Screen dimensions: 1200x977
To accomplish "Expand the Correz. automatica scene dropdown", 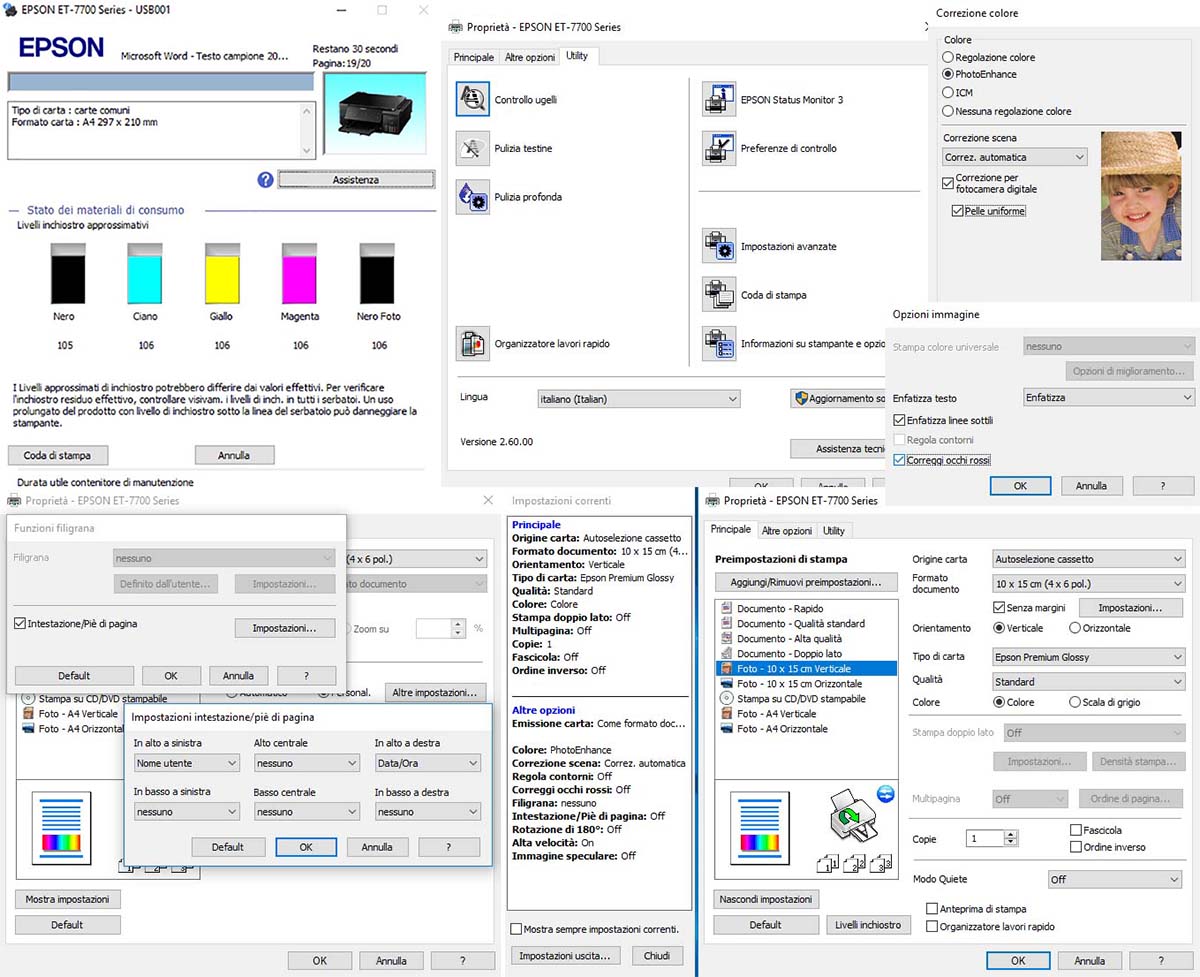I will [x=1015, y=157].
